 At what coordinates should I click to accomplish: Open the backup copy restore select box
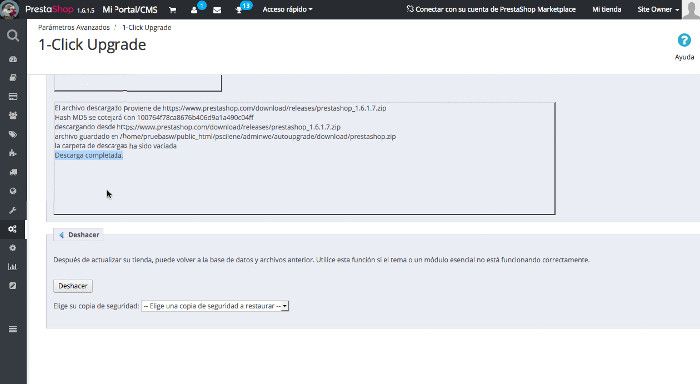coord(215,306)
